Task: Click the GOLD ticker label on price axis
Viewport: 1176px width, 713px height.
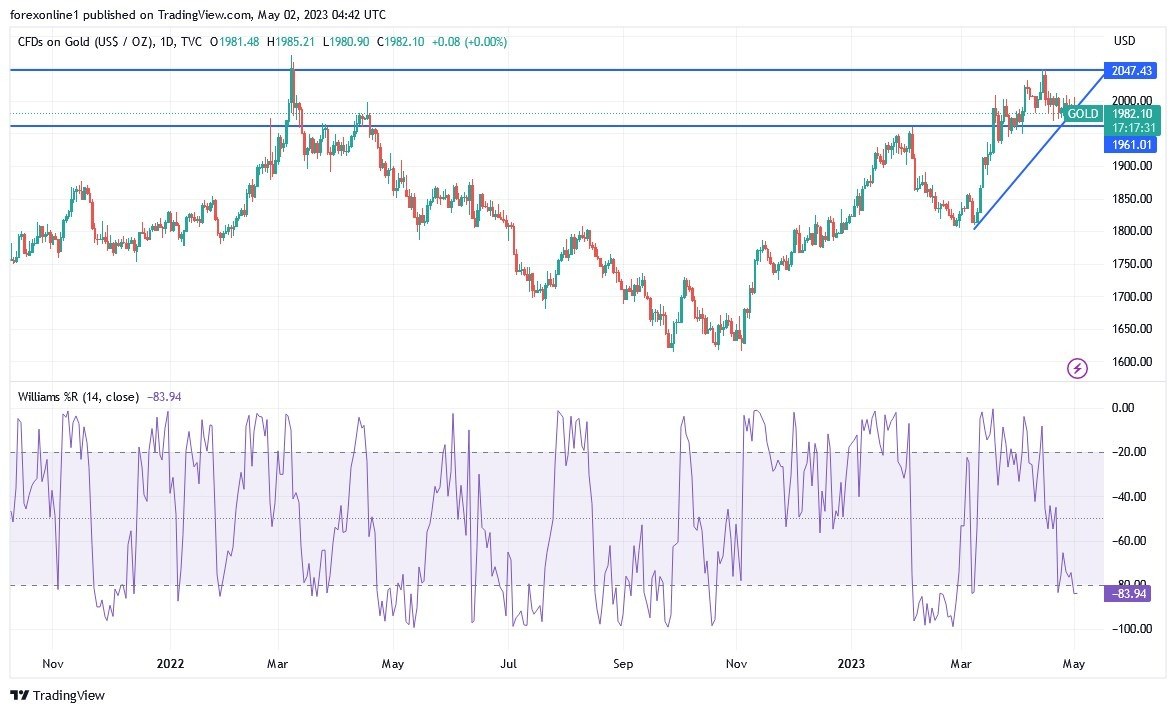Action: click(1082, 114)
